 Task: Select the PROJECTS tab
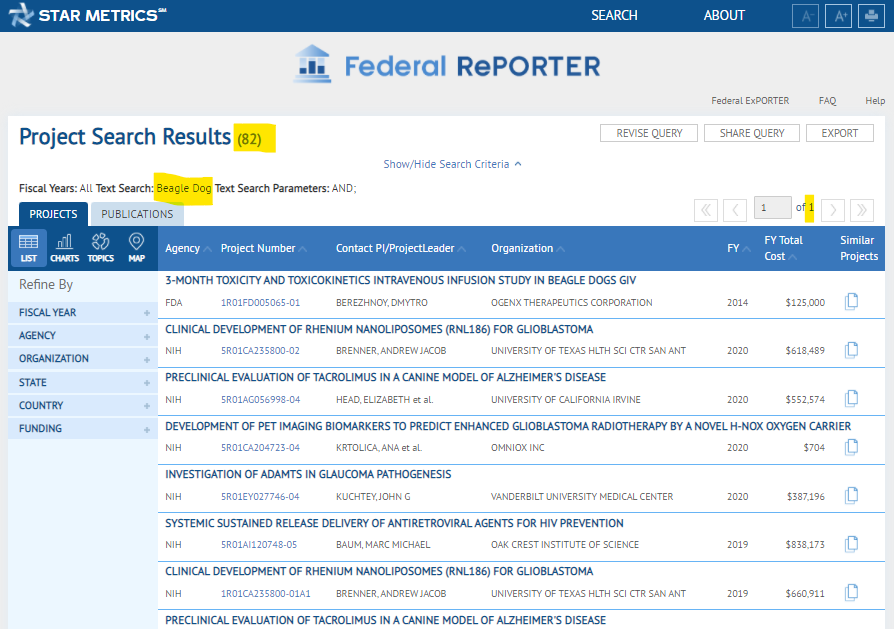tap(54, 214)
